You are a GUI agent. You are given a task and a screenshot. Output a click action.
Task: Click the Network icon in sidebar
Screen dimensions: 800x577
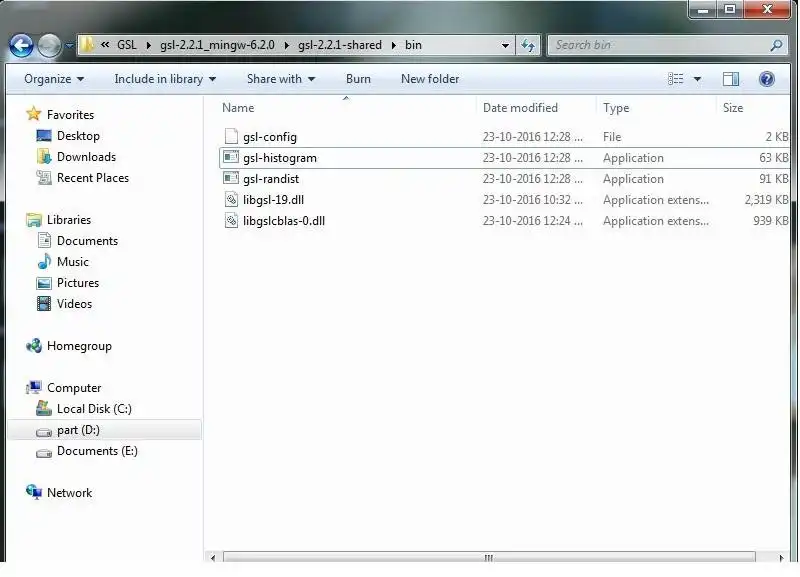(x=34, y=492)
